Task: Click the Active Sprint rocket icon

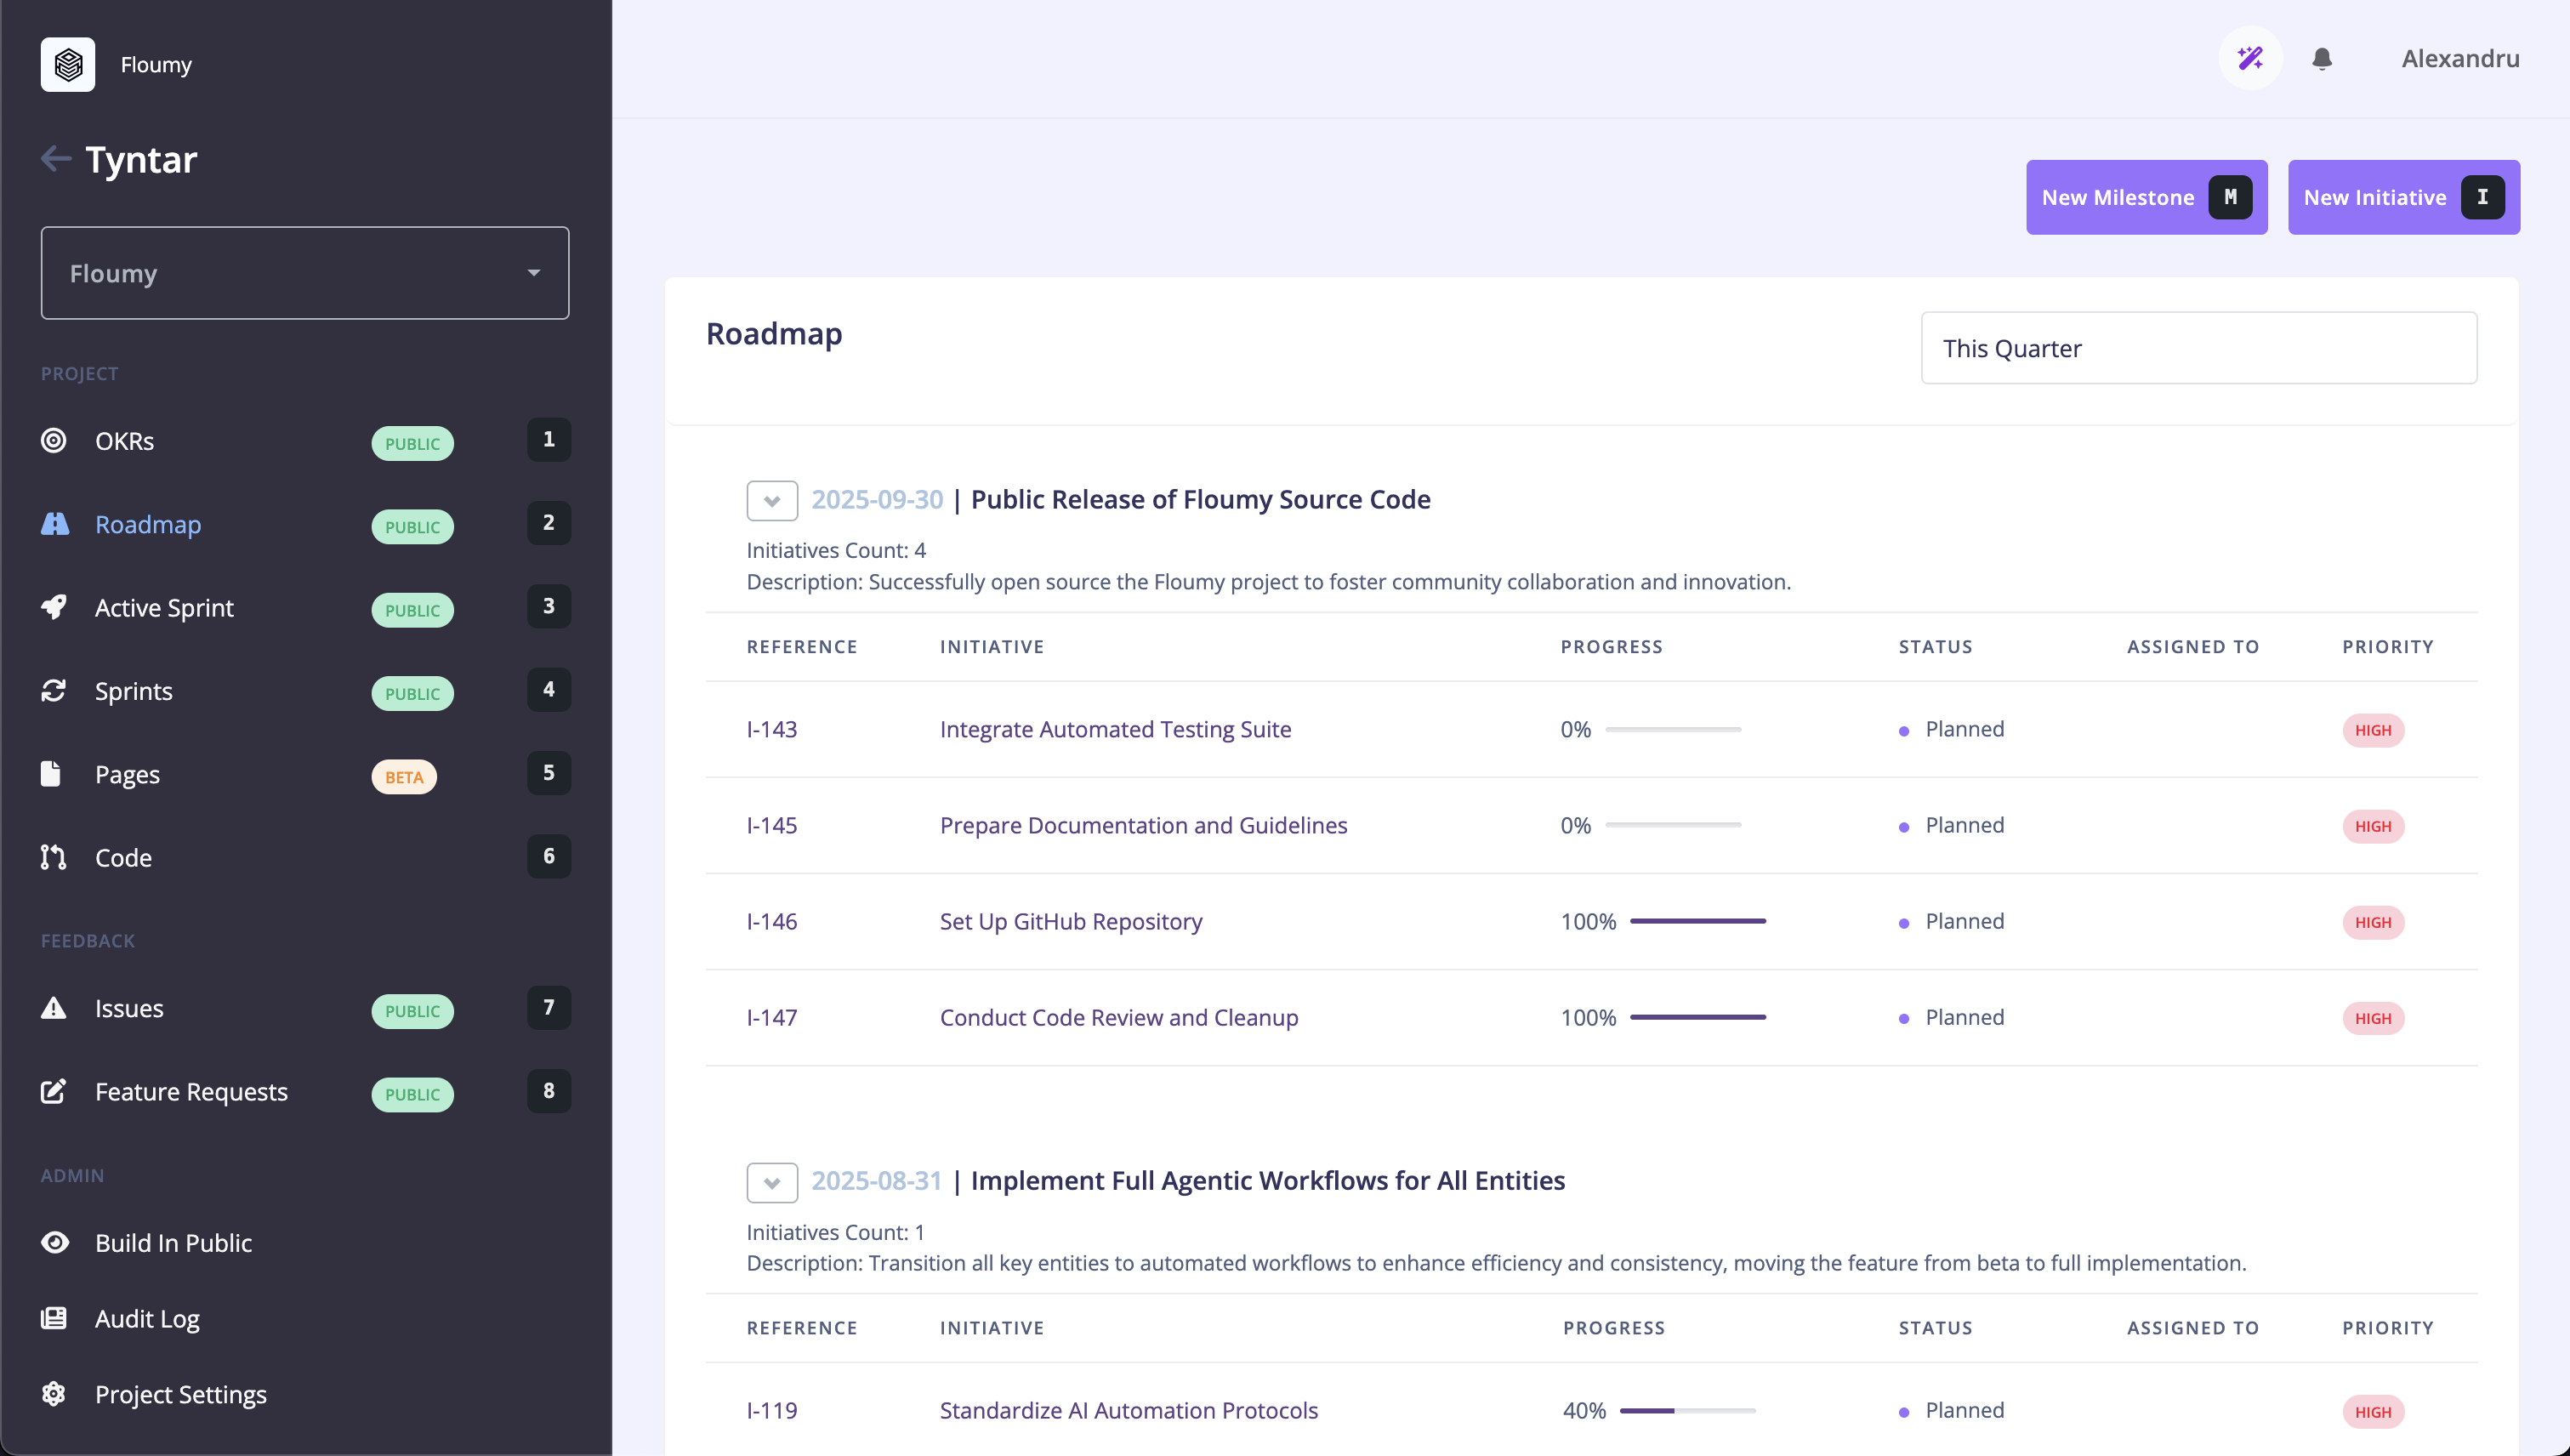Action: pos(54,607)
